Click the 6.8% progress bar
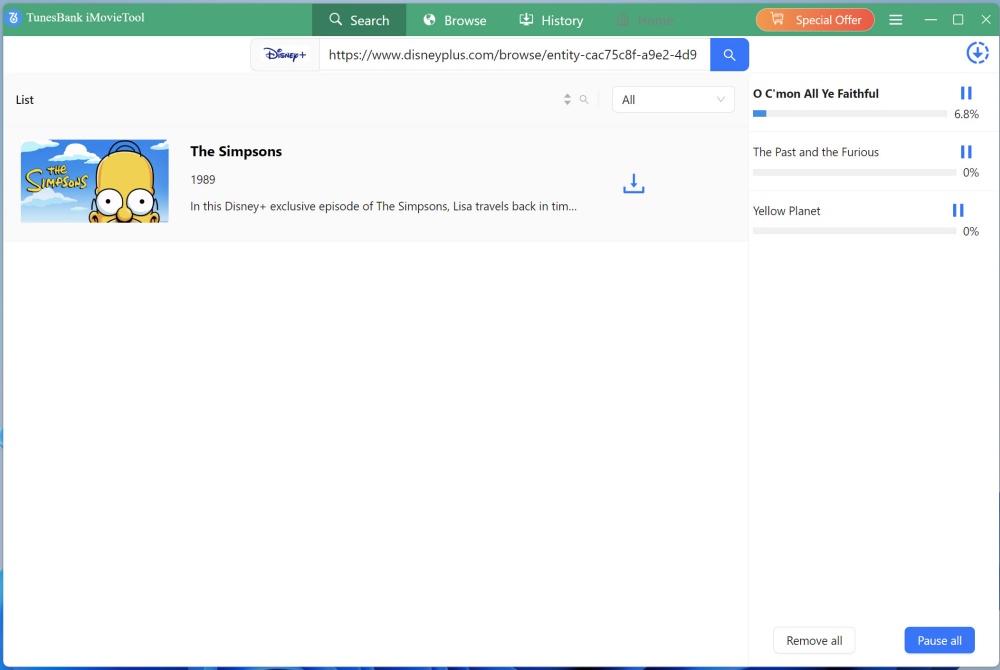Viewport: 1000px width, 670px height. [850, 113]
